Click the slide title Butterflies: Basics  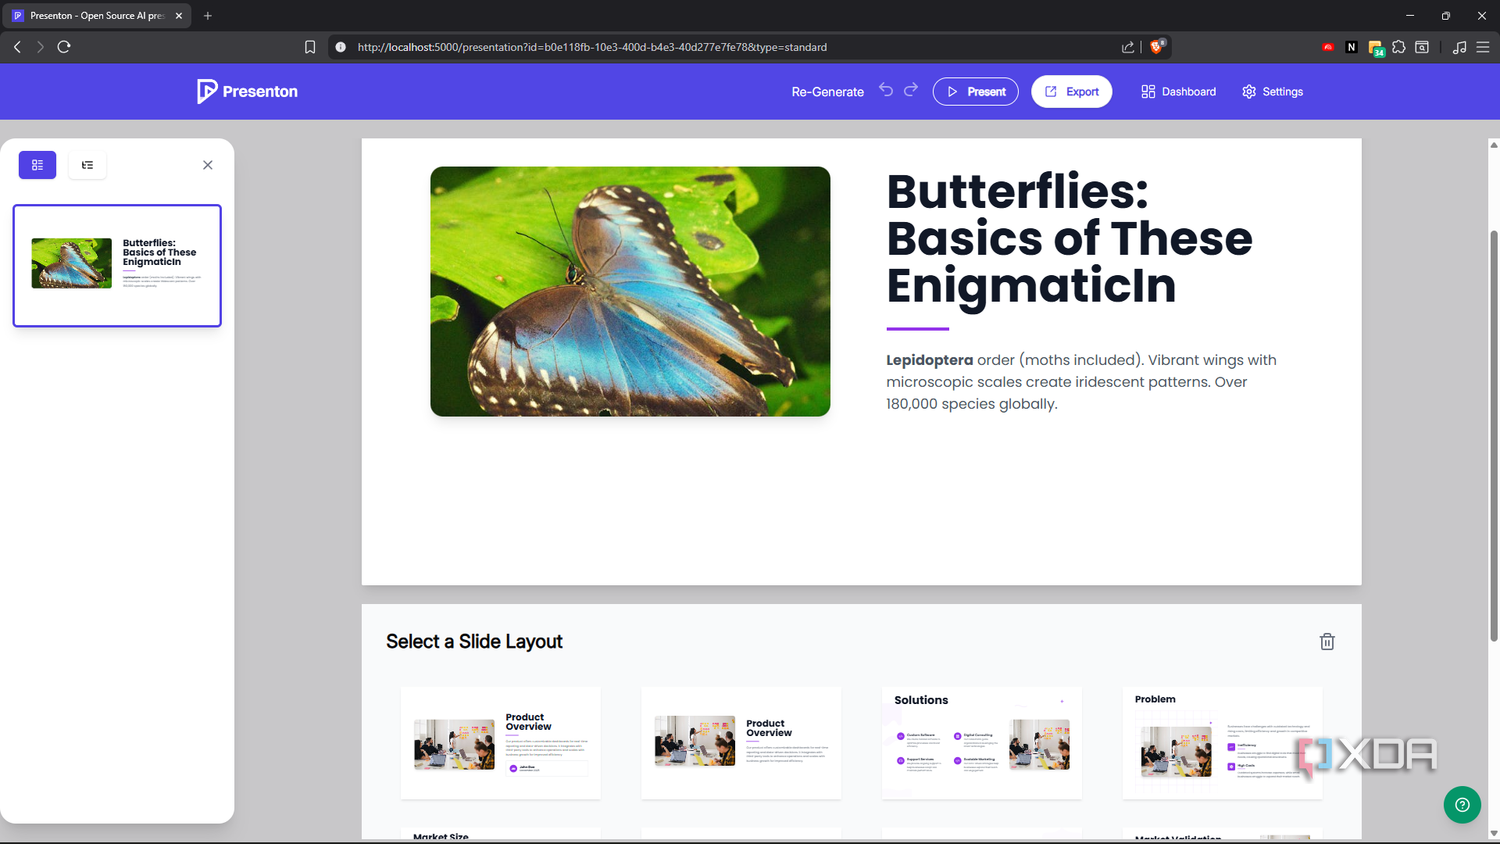tap(1069, 238)
